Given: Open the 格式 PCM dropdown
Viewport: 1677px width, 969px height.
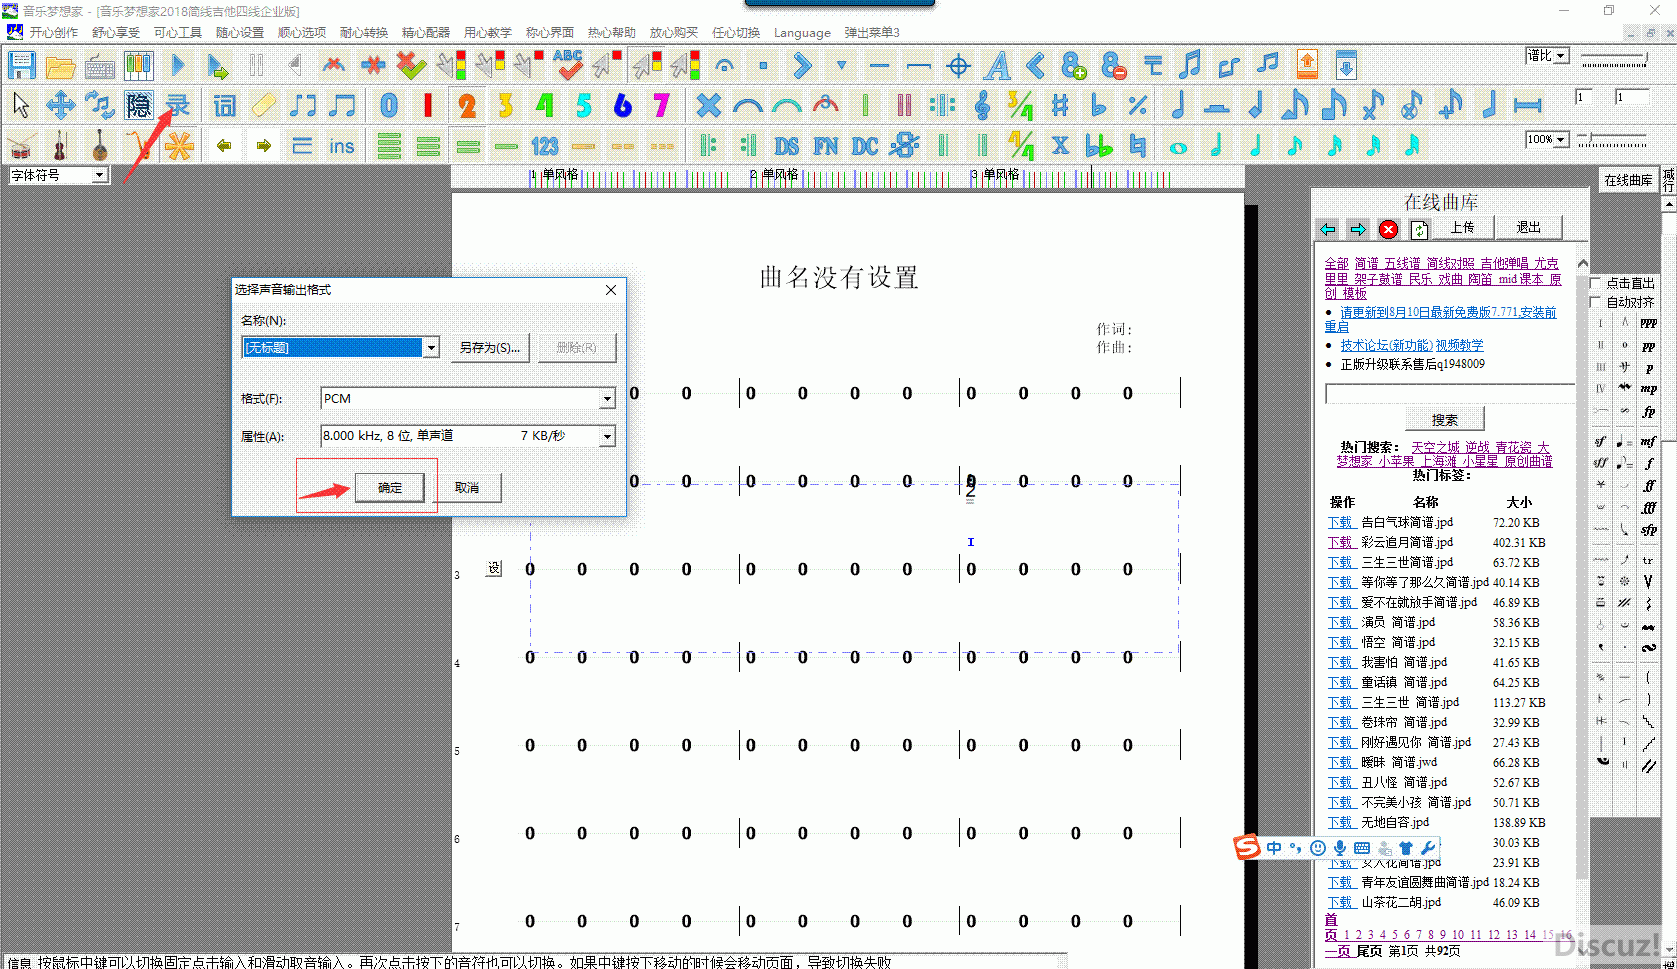Looking at the screenshot, I should click(607, 399).
